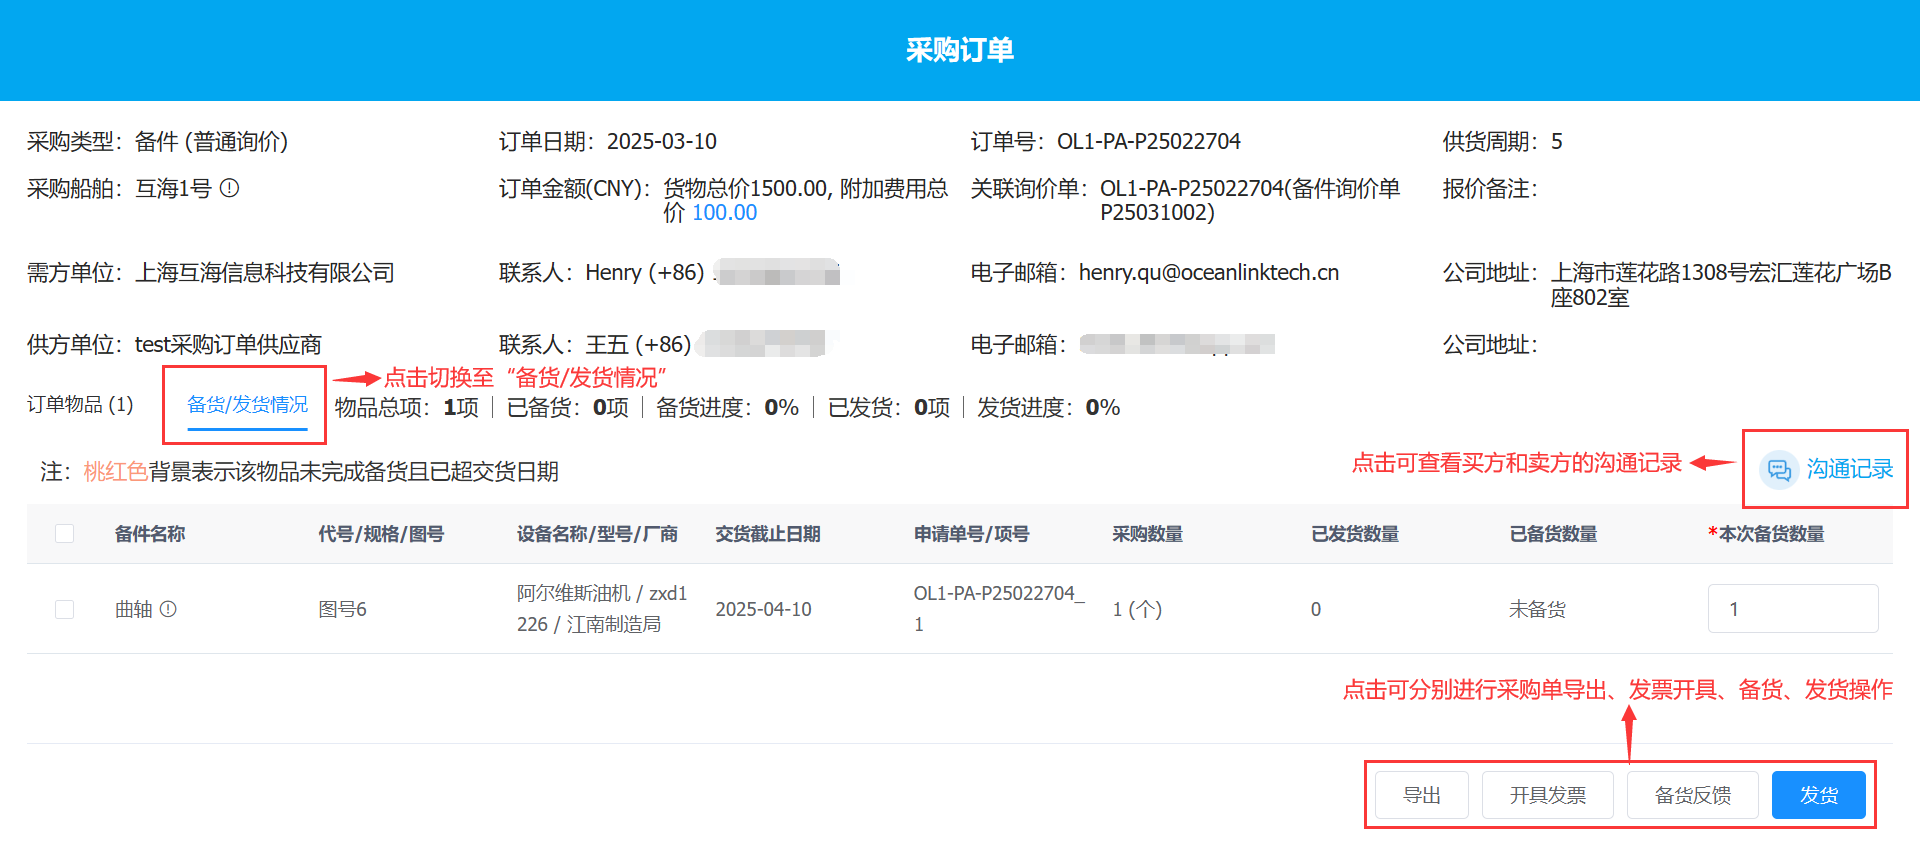Screen dimensions: 1920x843
Task: Switch to the 订单物品 (1) tab
Action: (x=80, y=404)
